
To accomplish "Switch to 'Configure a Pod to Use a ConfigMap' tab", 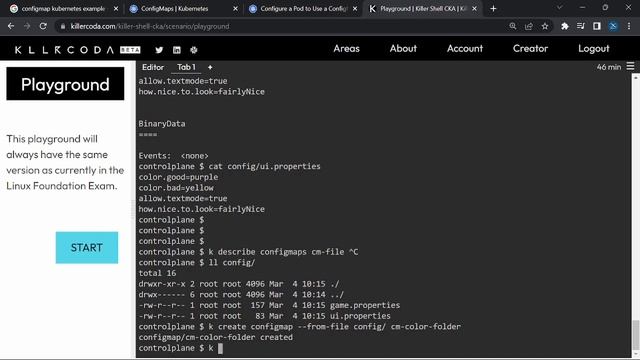I will 303,9.
